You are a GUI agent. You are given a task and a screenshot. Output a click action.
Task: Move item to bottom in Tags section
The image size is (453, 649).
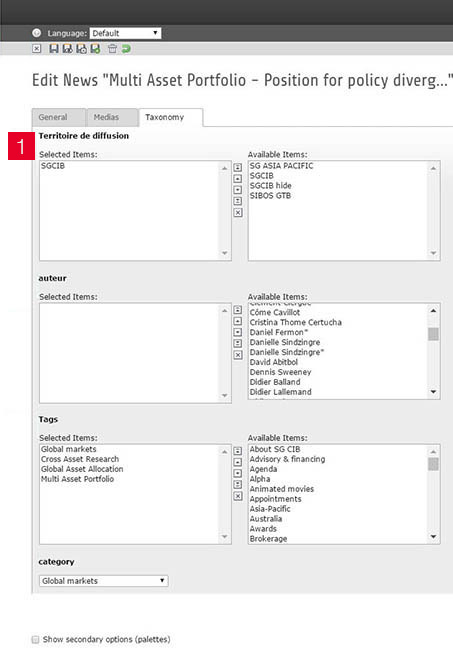click(x=238, y=485)
